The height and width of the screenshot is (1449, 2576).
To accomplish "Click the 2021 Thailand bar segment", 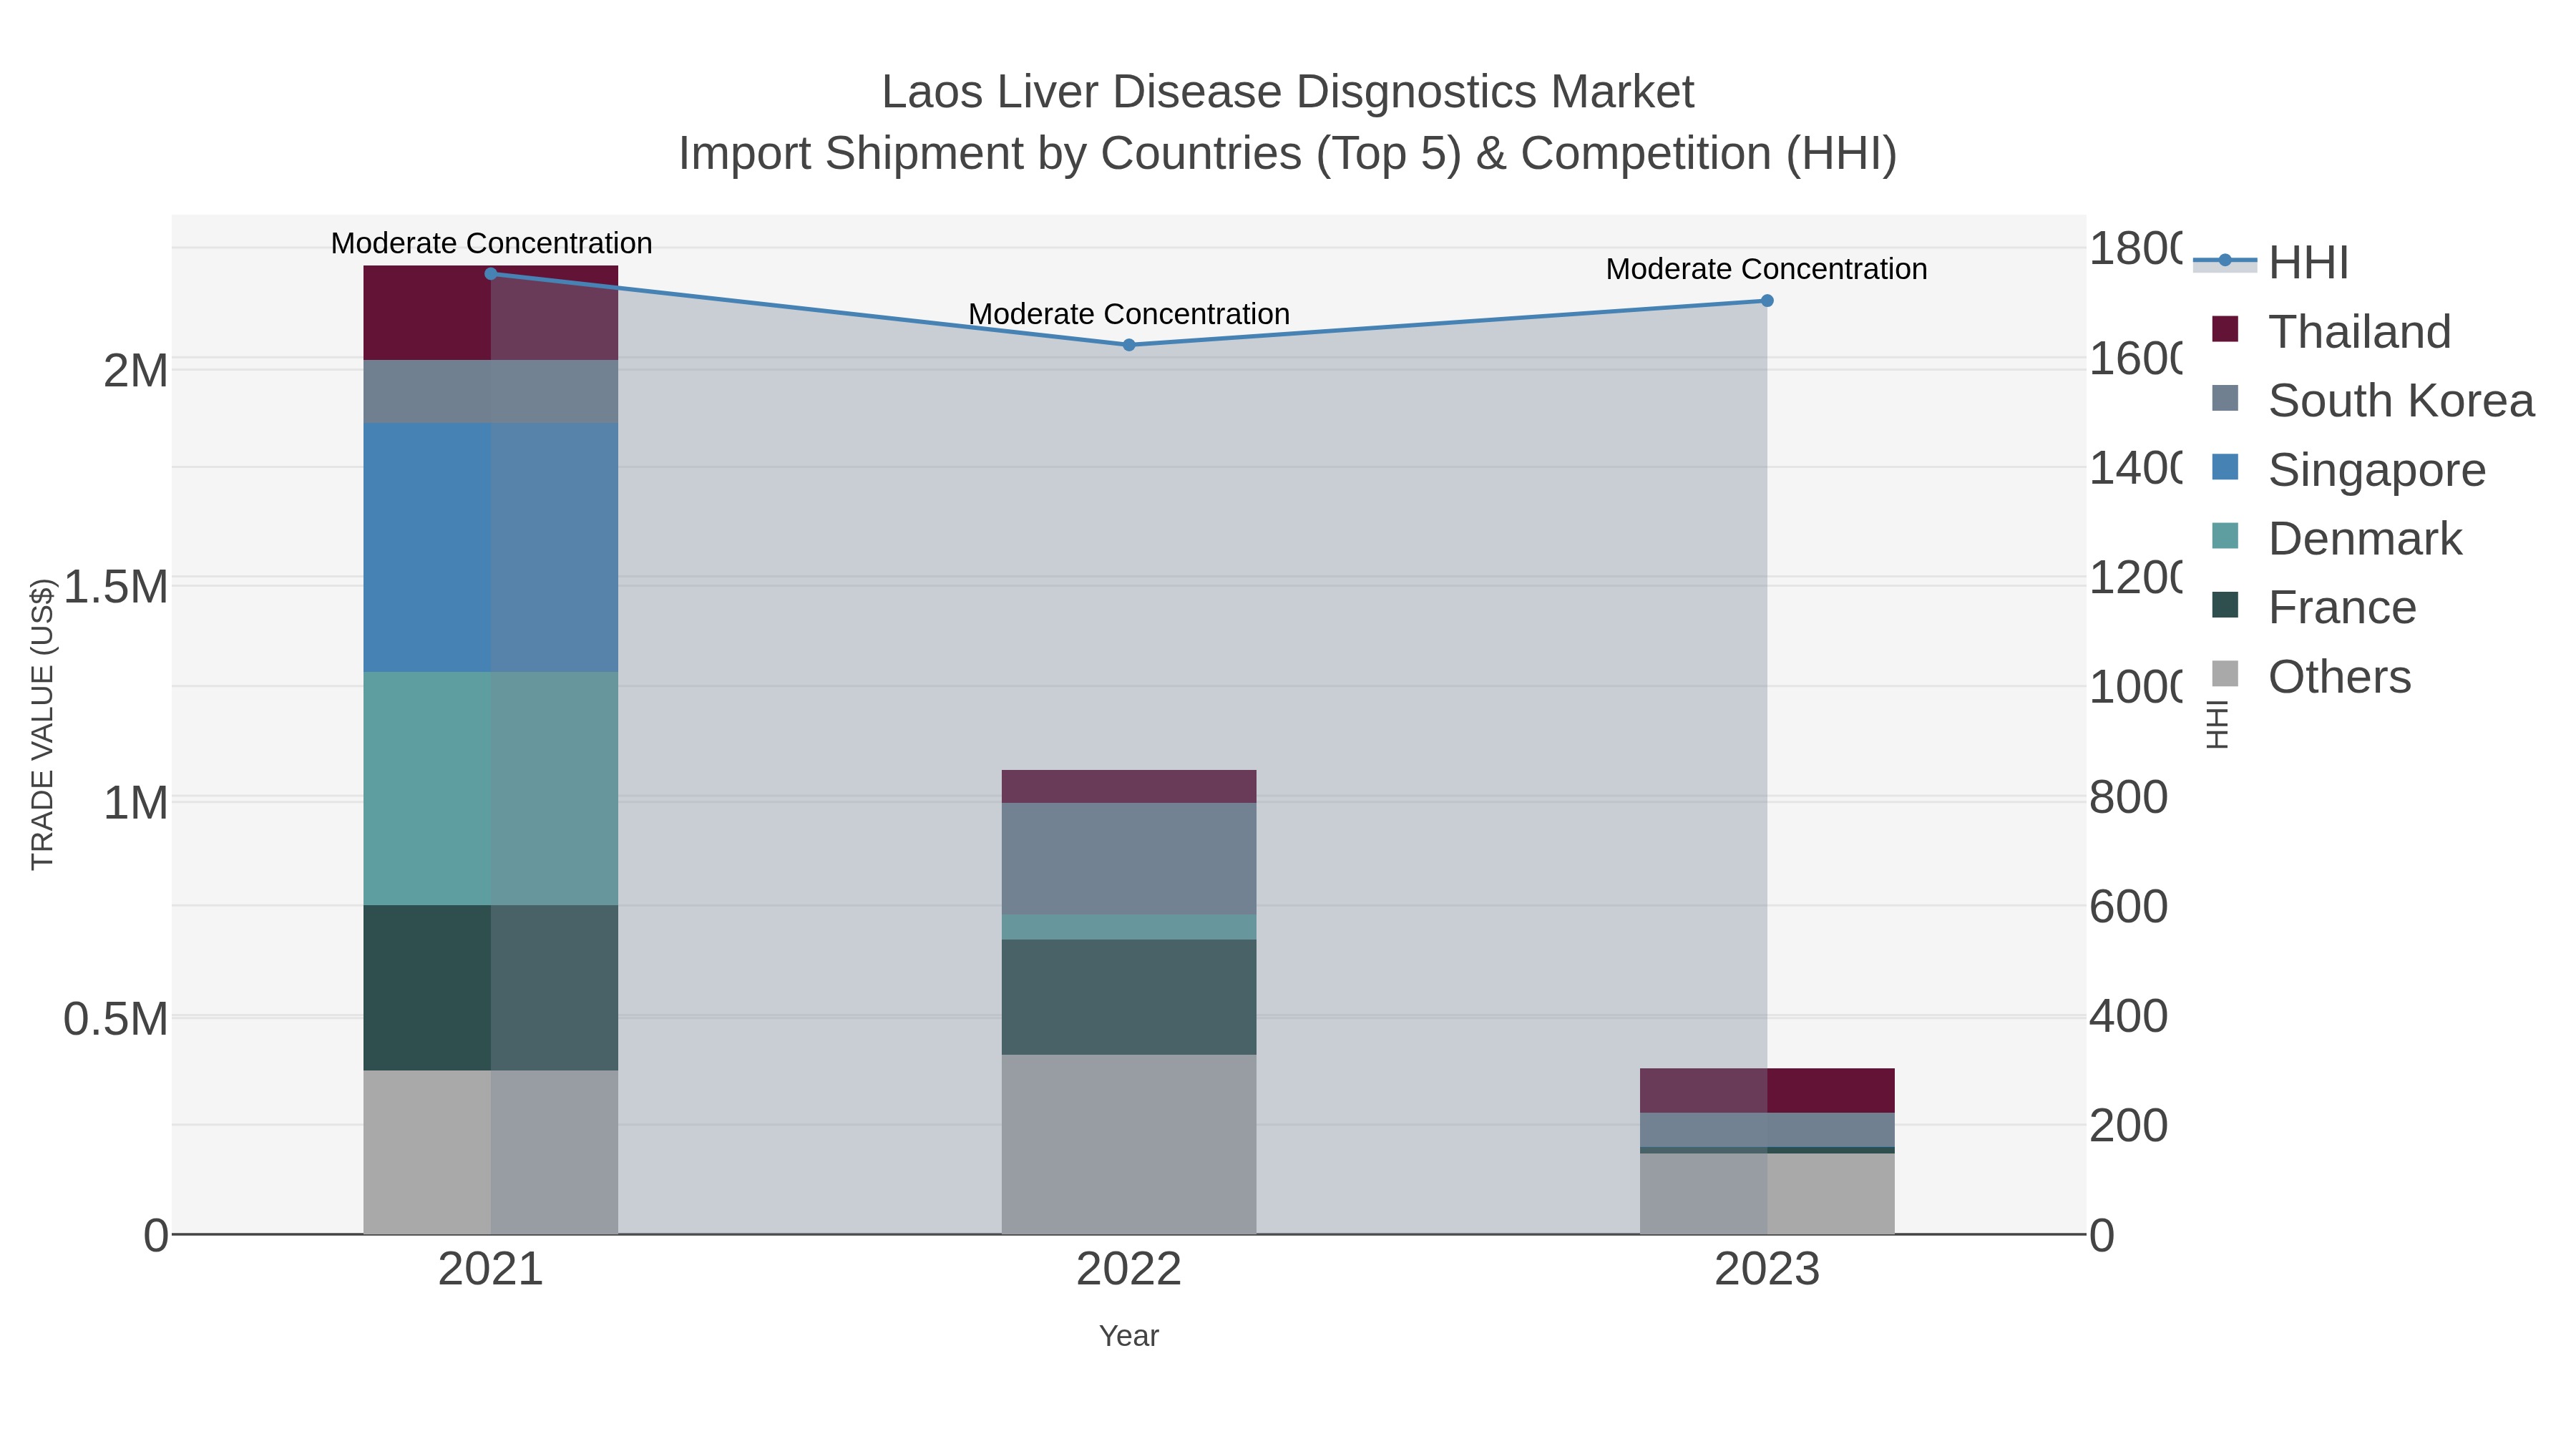I will 490,313.
